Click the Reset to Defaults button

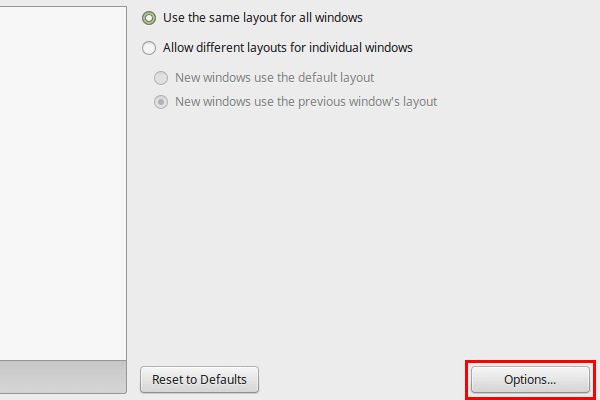(199, 379)
